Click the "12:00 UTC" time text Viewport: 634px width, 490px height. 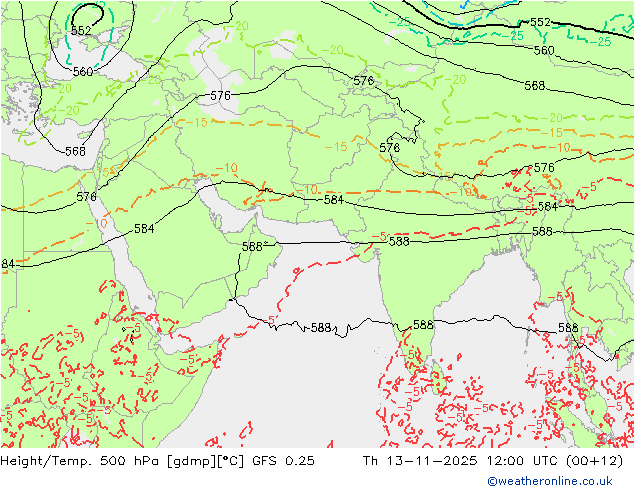[522, 461]
